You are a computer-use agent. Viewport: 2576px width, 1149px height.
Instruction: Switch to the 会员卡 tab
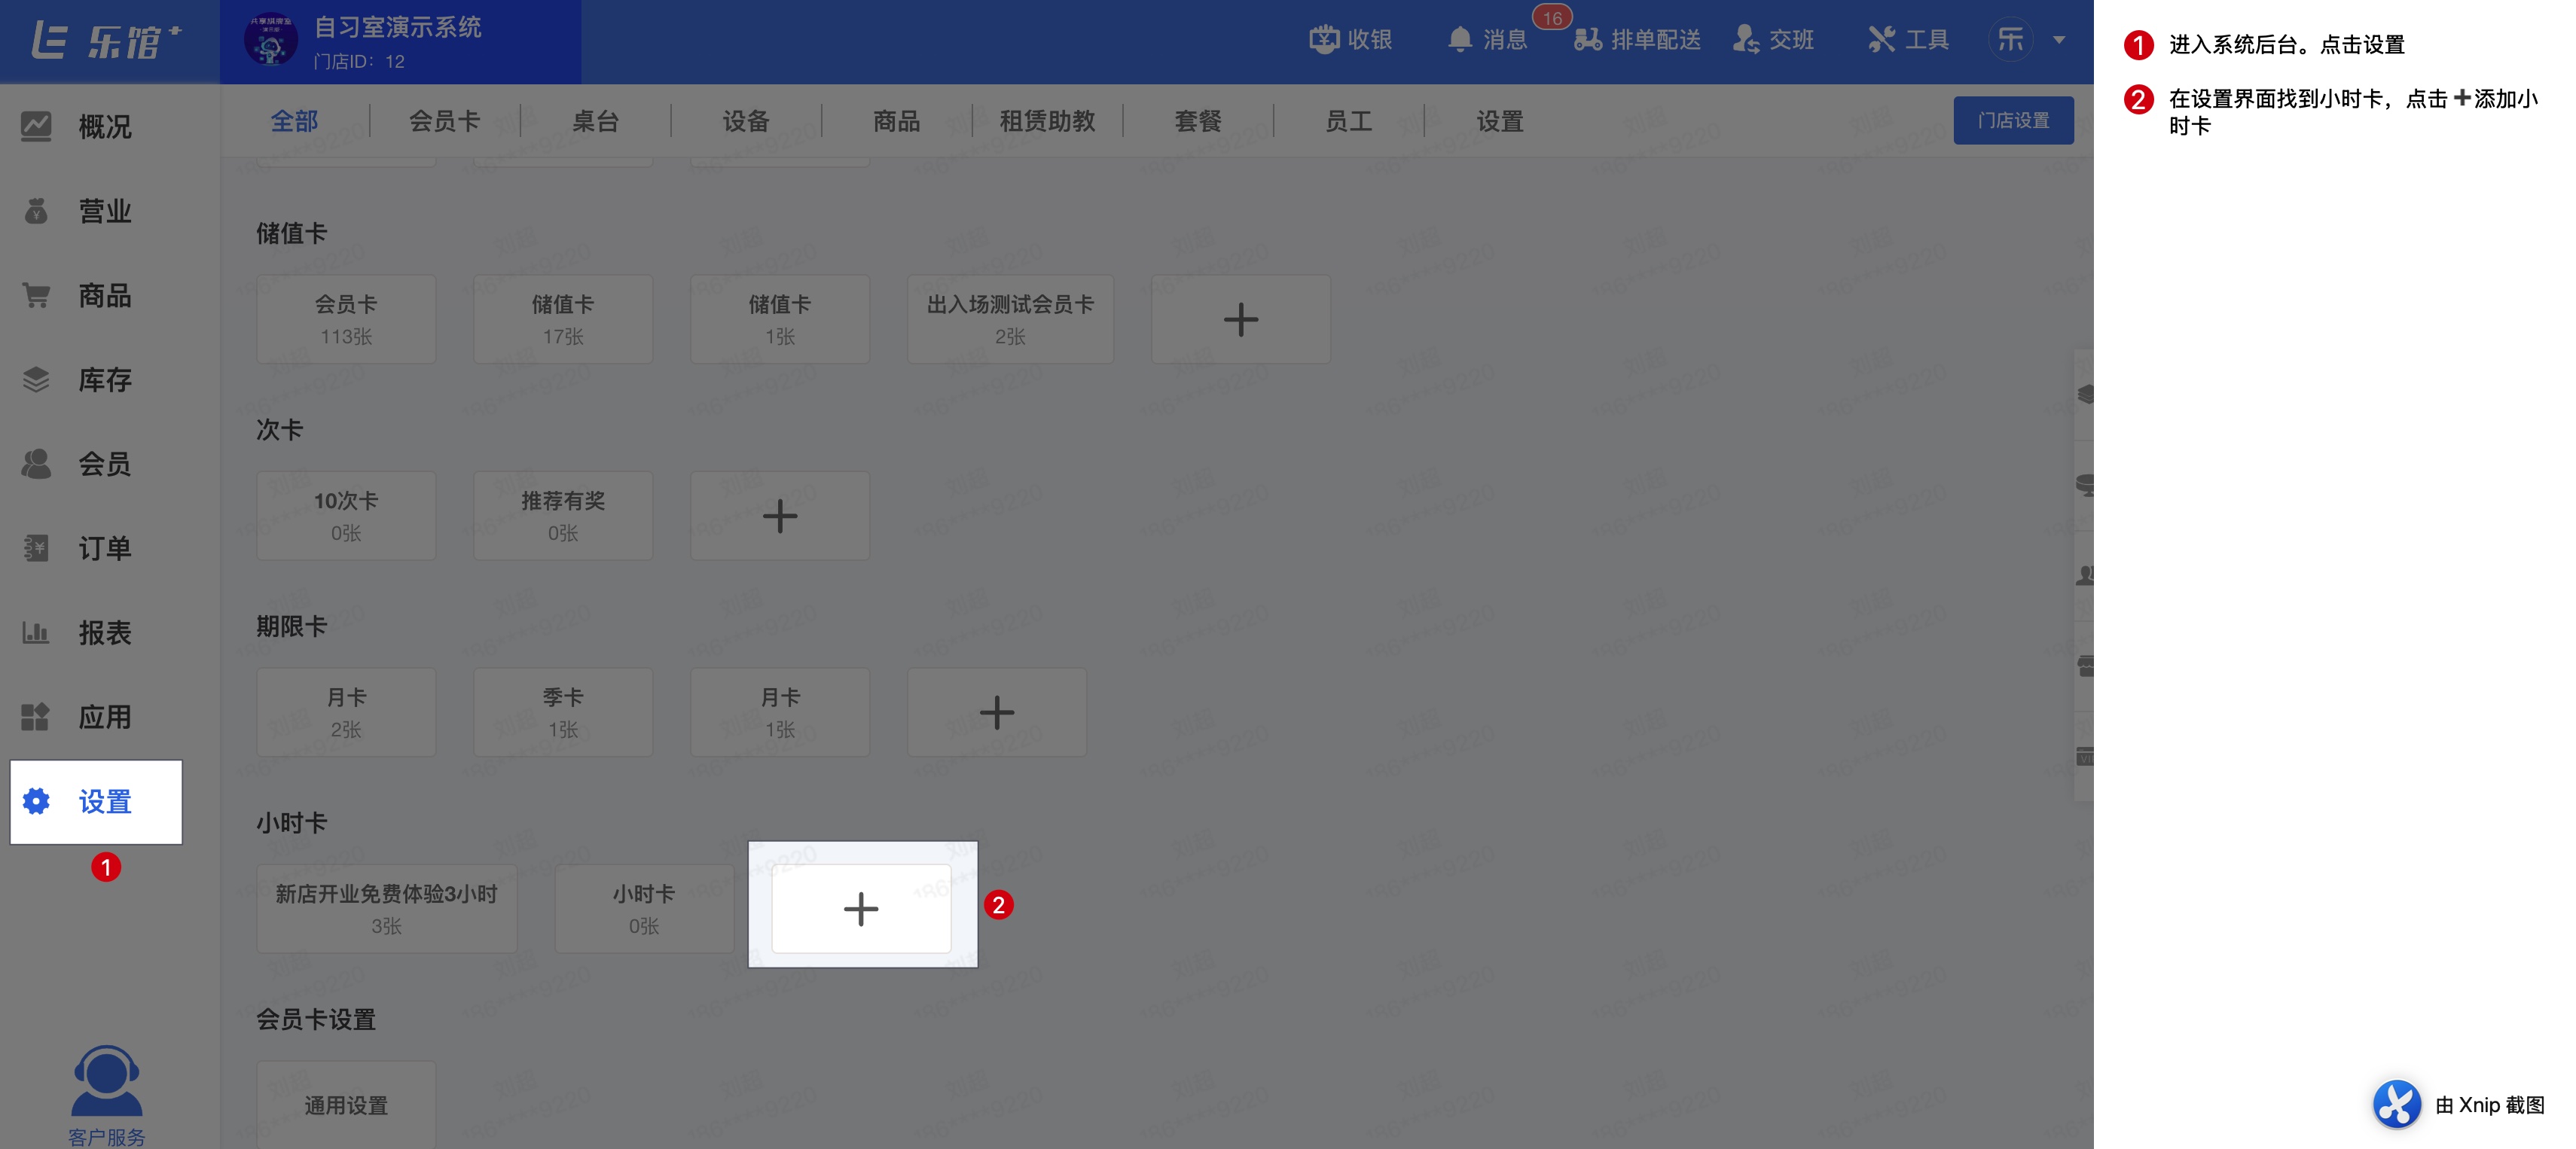[x=444, y=121]
